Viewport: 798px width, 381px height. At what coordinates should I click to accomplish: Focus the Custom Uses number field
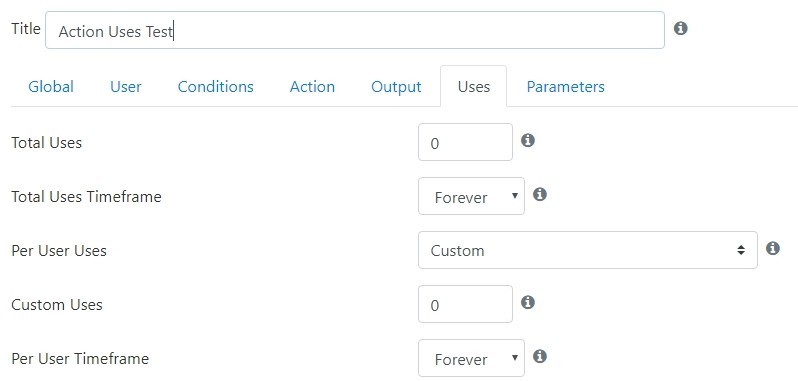(465, 304)
